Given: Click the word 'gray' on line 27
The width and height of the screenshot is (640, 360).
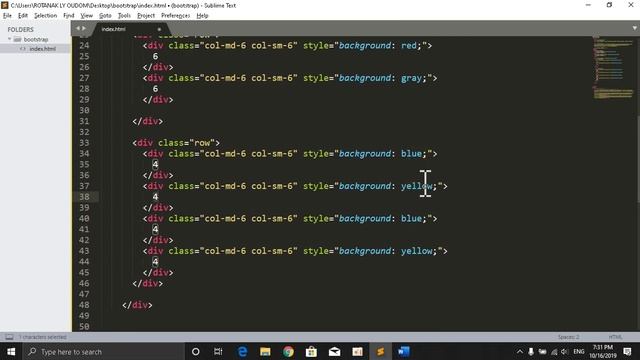Looking at the screenshot, I should [411, 78].
